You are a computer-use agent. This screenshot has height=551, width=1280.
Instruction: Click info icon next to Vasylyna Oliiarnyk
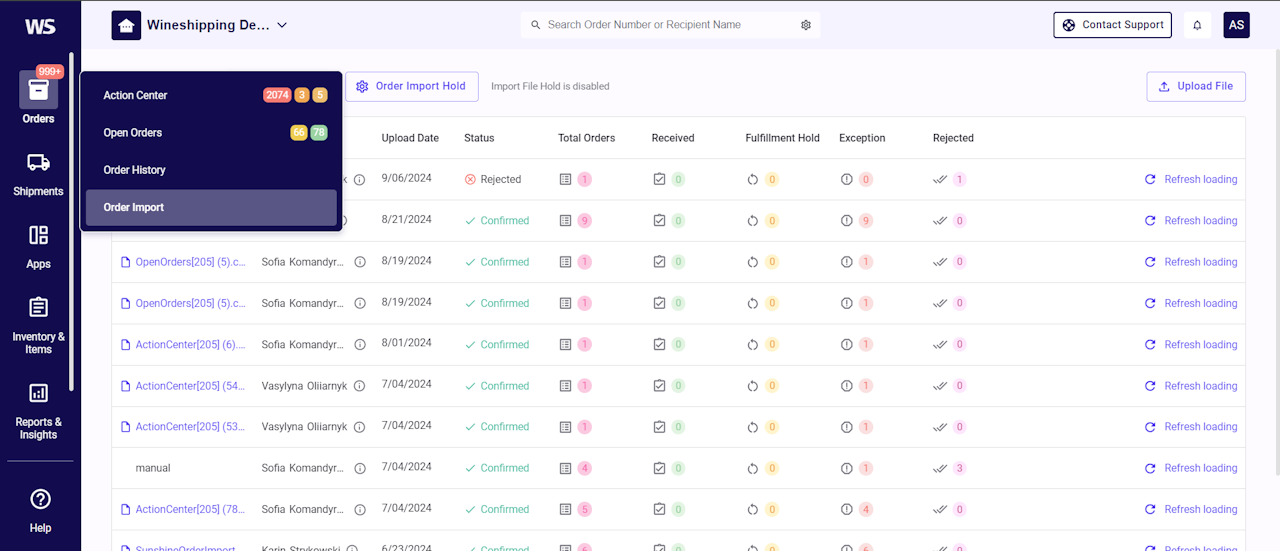[359, 385]
